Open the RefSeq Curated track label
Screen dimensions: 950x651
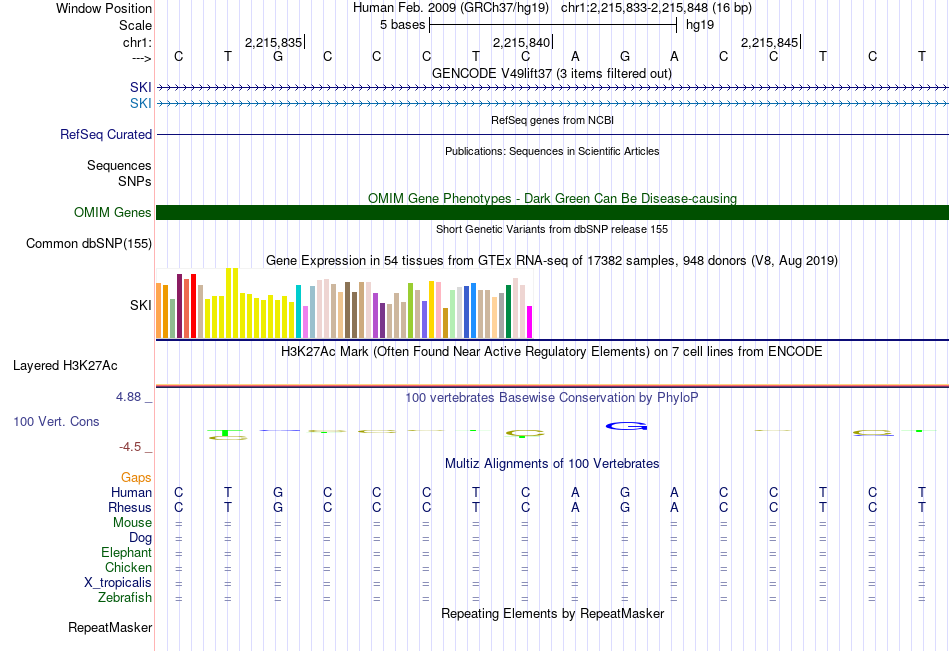pyautogui.click(x=106, y=135)
